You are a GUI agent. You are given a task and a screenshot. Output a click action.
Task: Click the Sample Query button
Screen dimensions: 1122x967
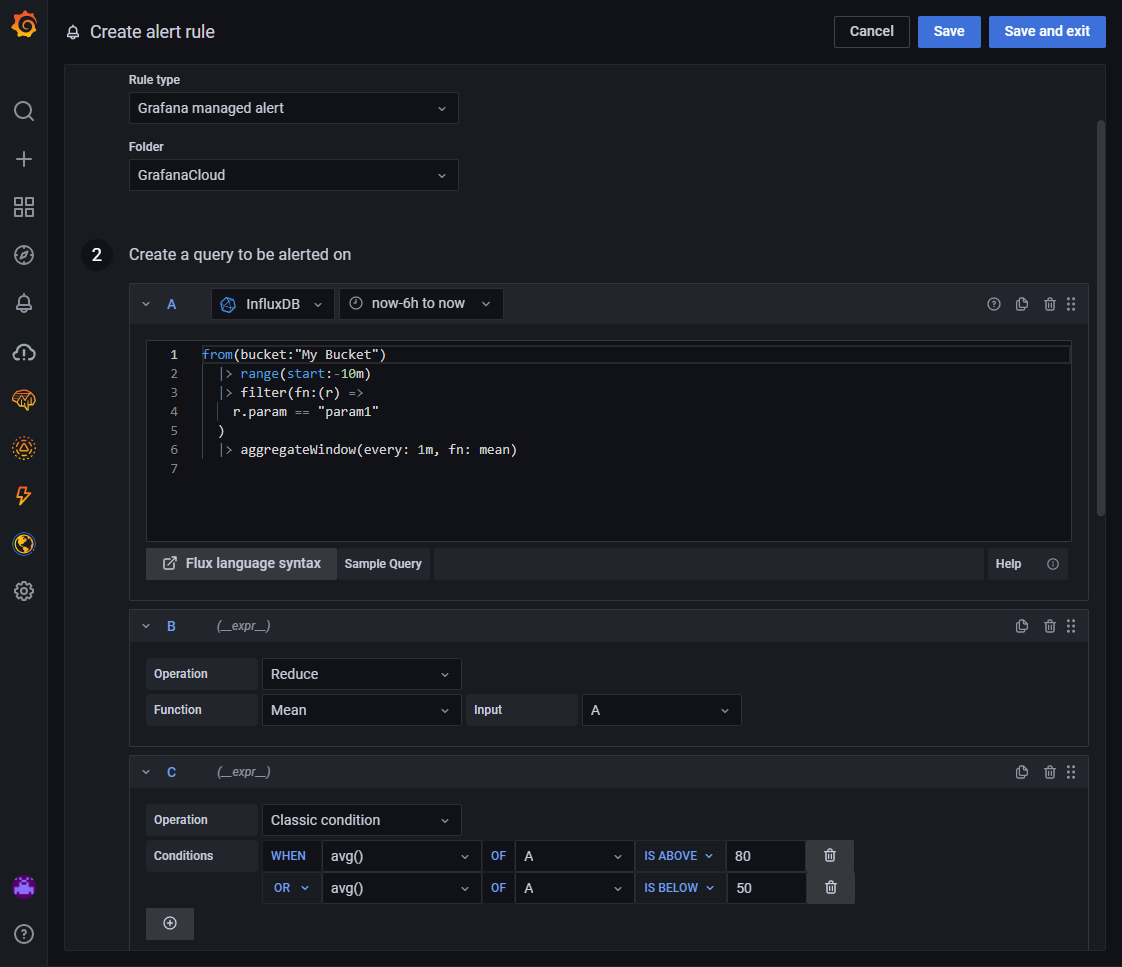pyautogui.click(x=383, y=564)
